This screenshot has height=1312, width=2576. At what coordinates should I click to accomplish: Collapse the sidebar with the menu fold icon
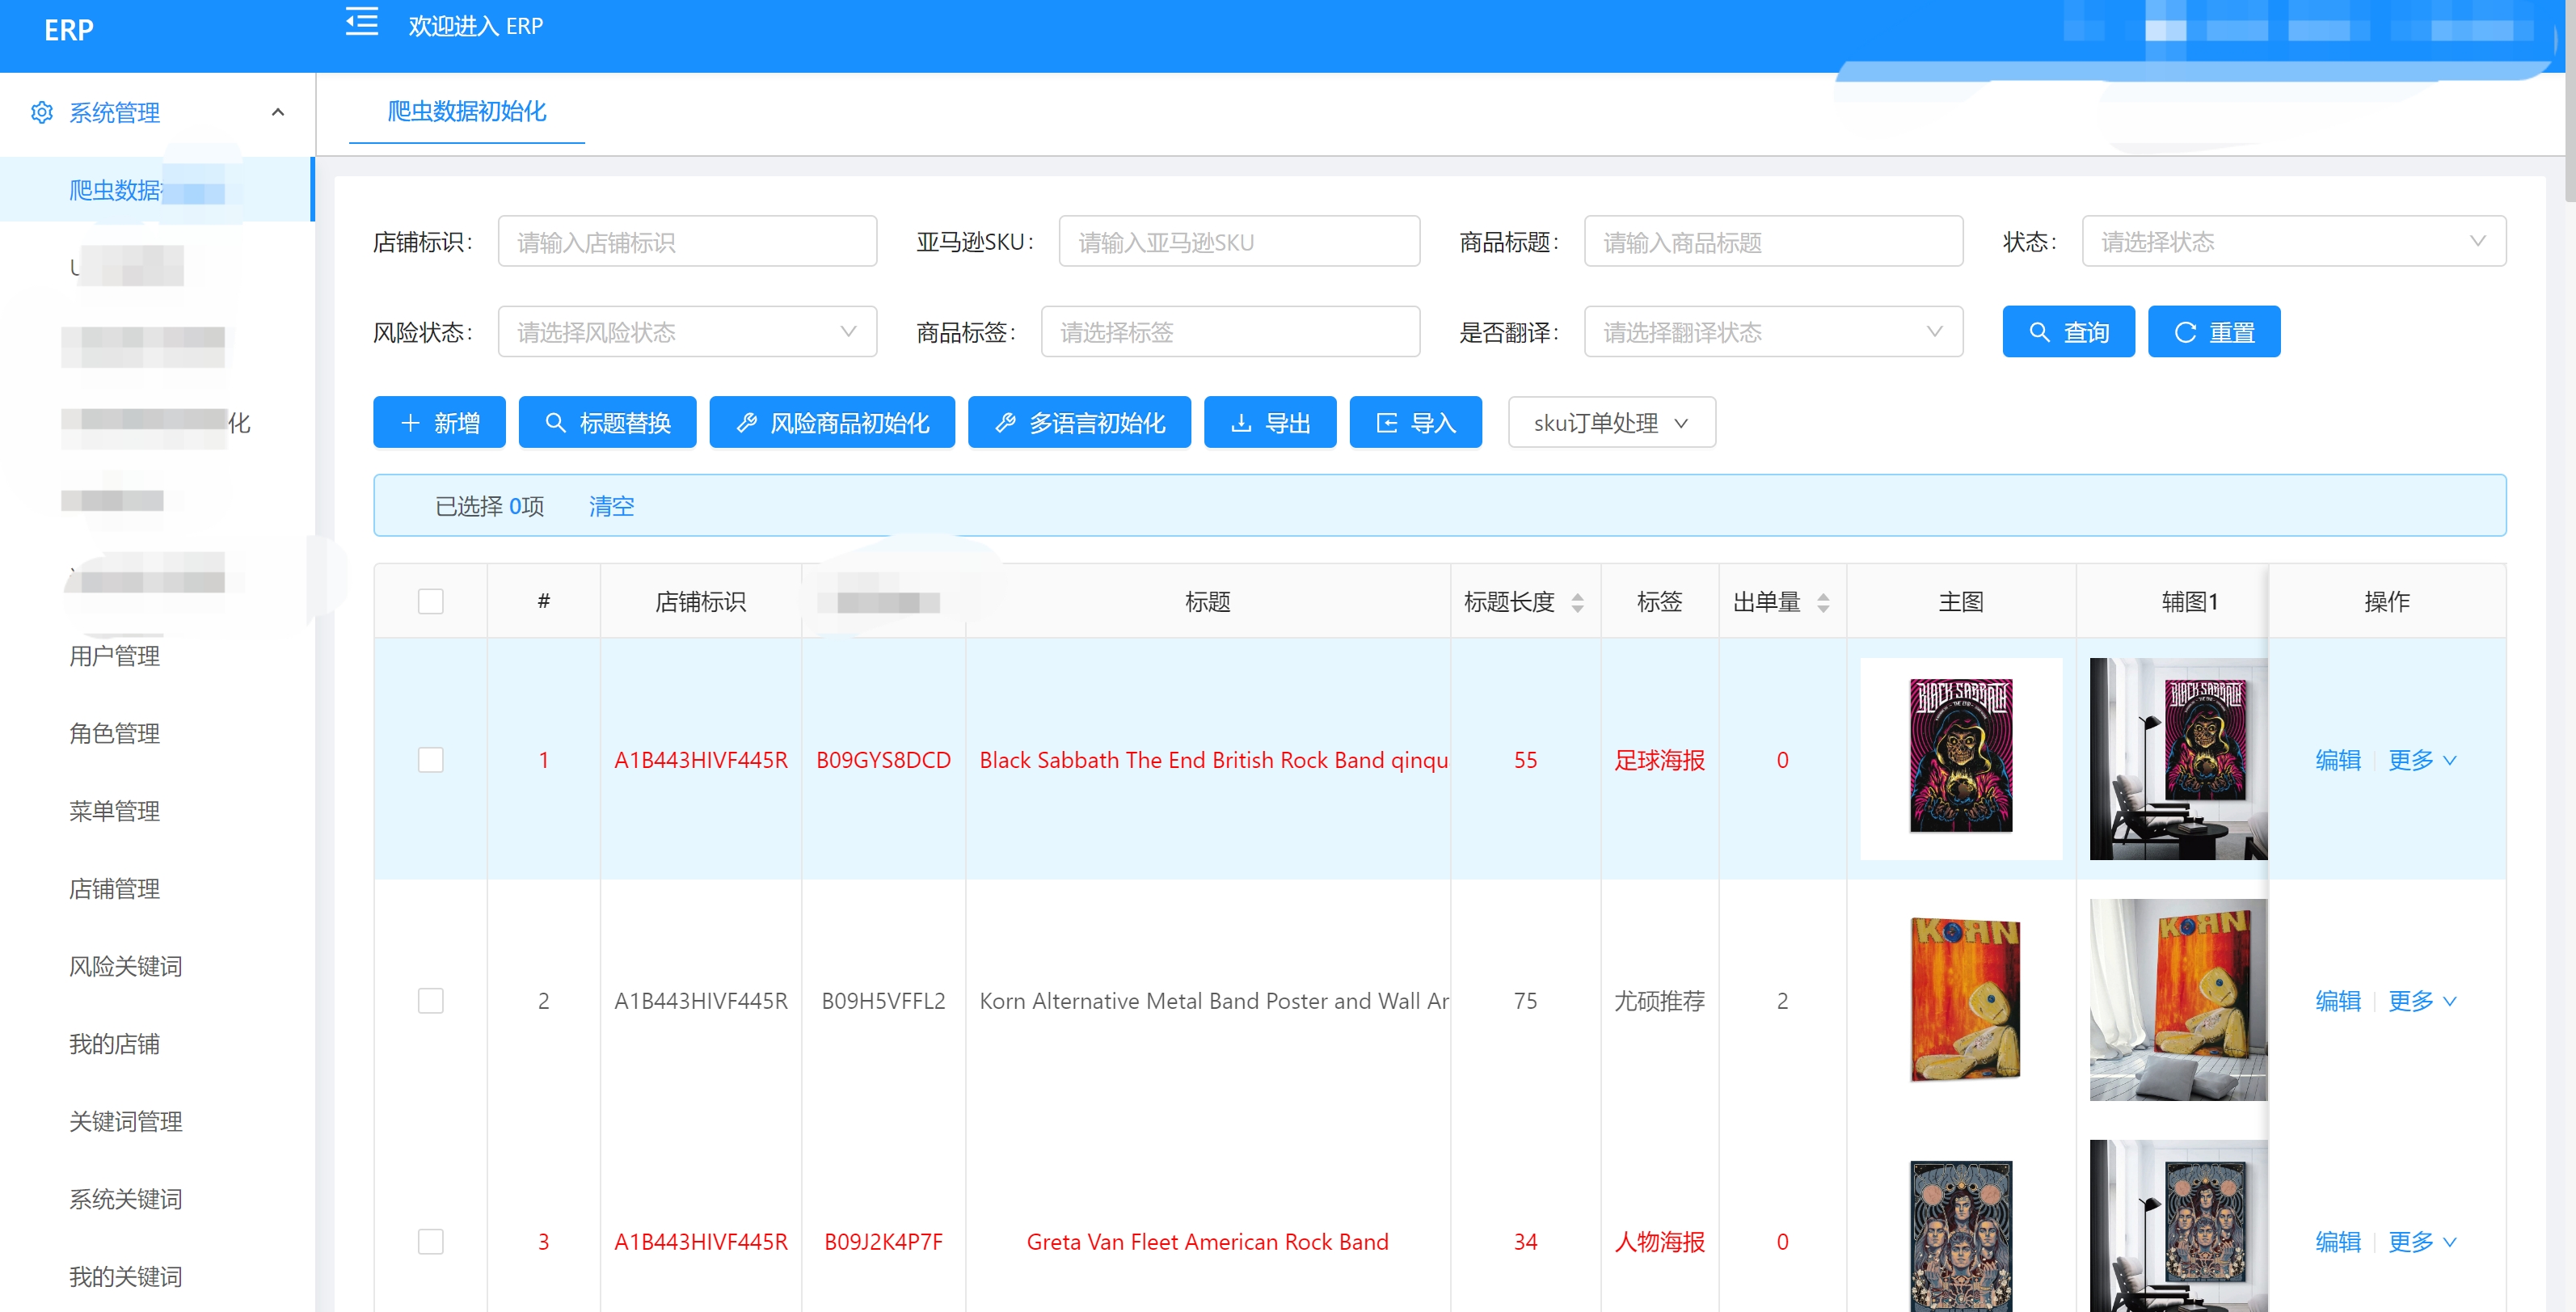click(x=362, y=22)
